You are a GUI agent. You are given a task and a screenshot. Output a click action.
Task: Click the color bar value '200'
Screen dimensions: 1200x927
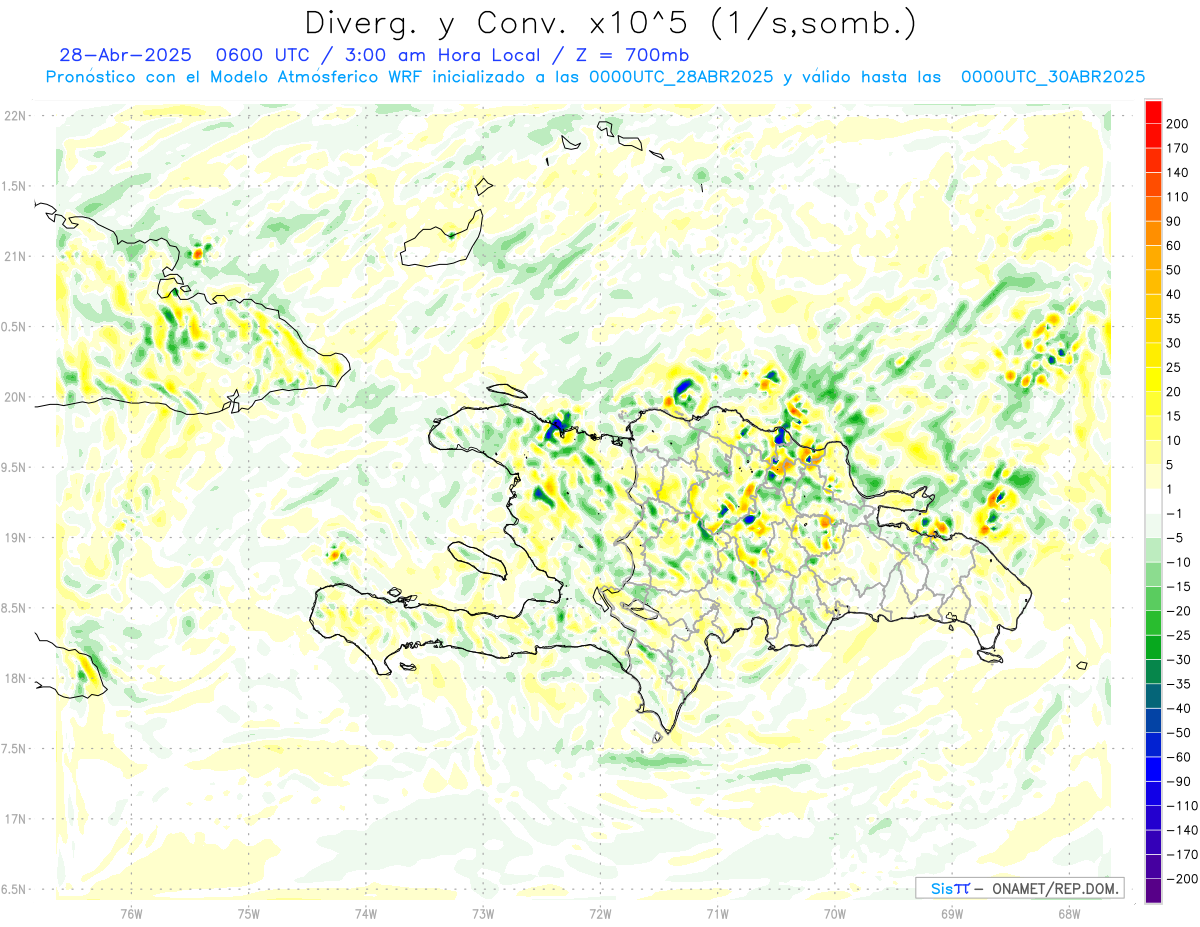coord(1177,124)
